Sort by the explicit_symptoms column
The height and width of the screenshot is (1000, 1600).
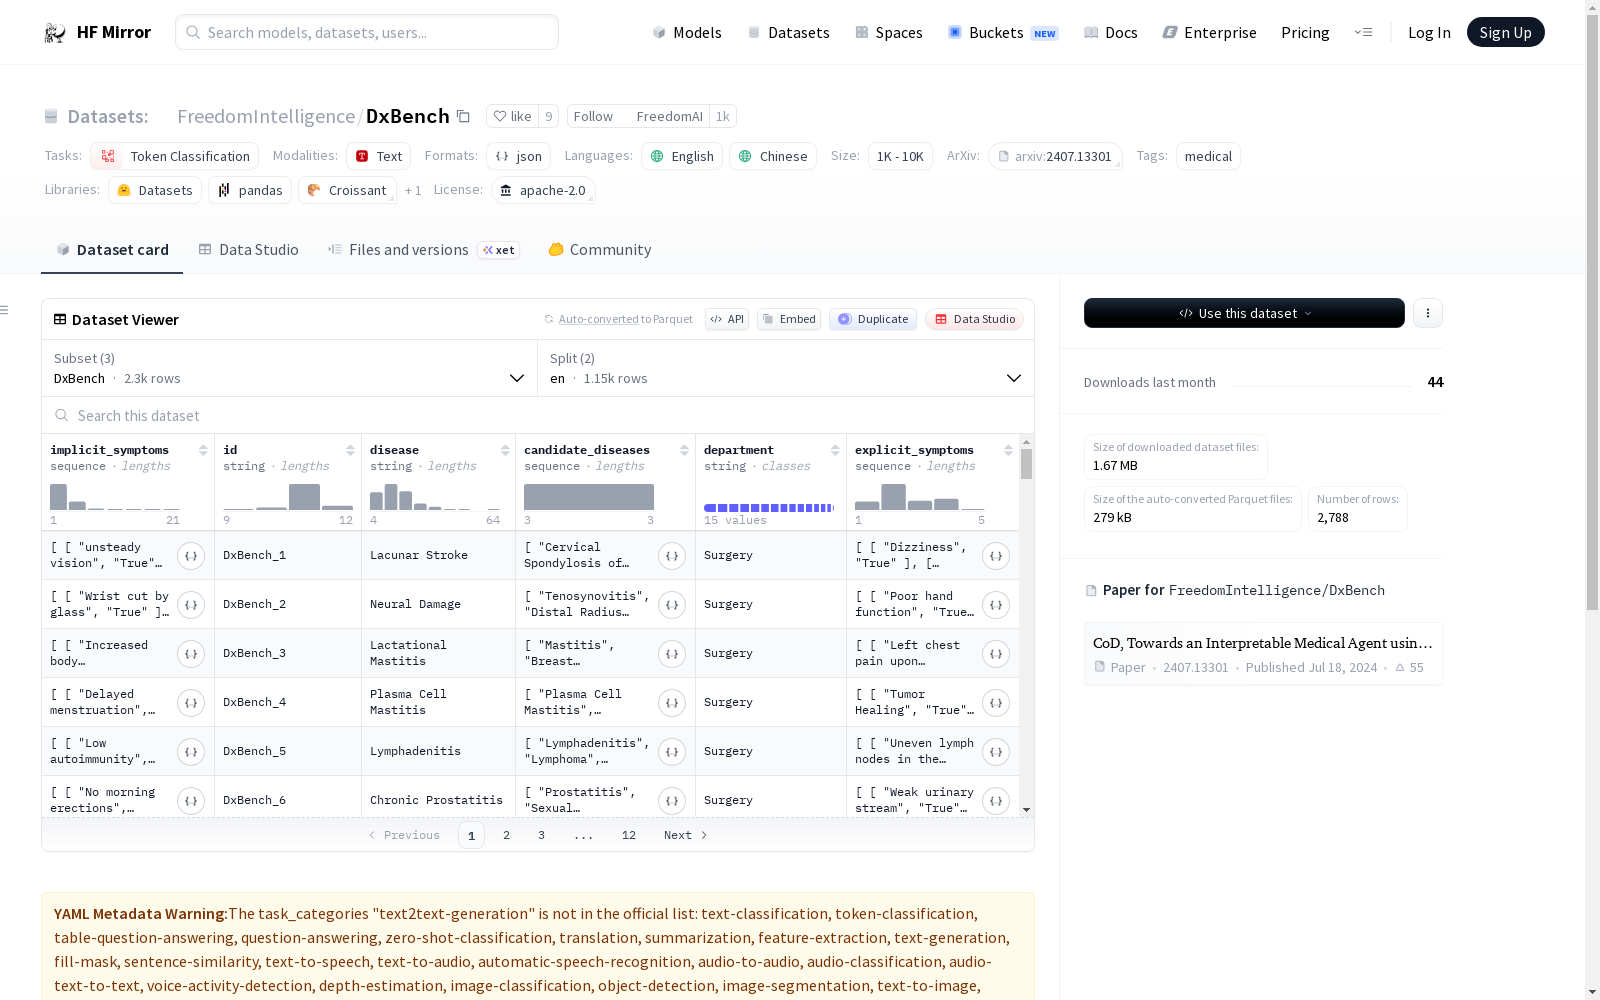click(1008, 450)
